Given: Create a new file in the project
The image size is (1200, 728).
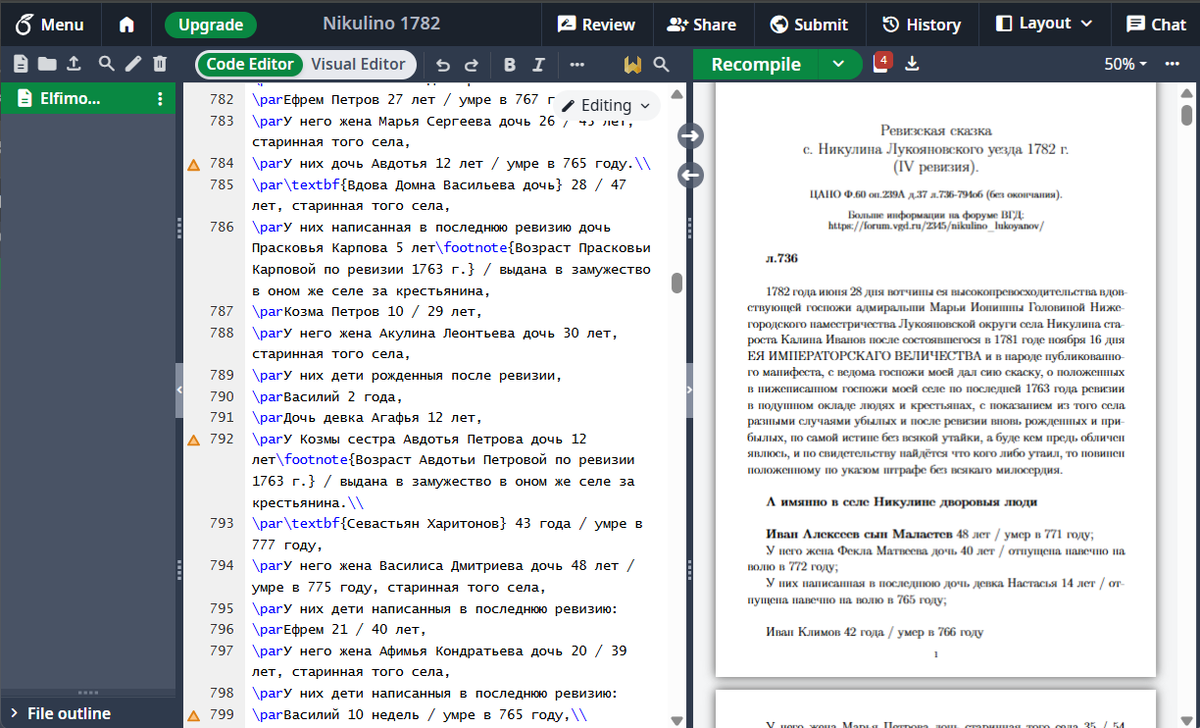Looking at the screenshot, I should (20, 62).
